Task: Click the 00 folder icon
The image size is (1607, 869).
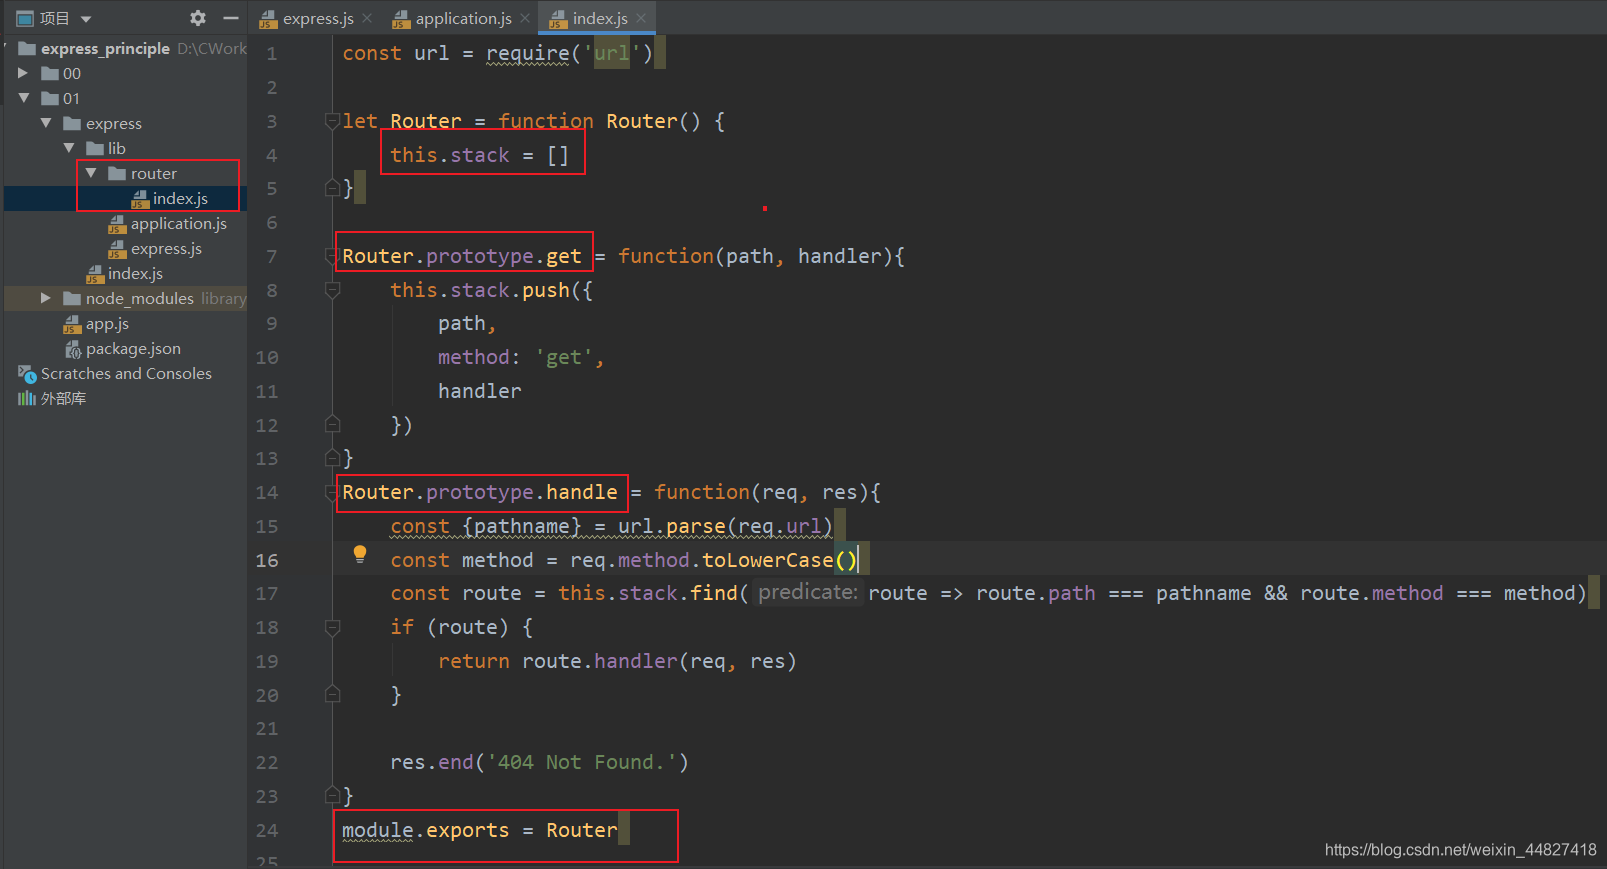Action: [x=50, y=73]
